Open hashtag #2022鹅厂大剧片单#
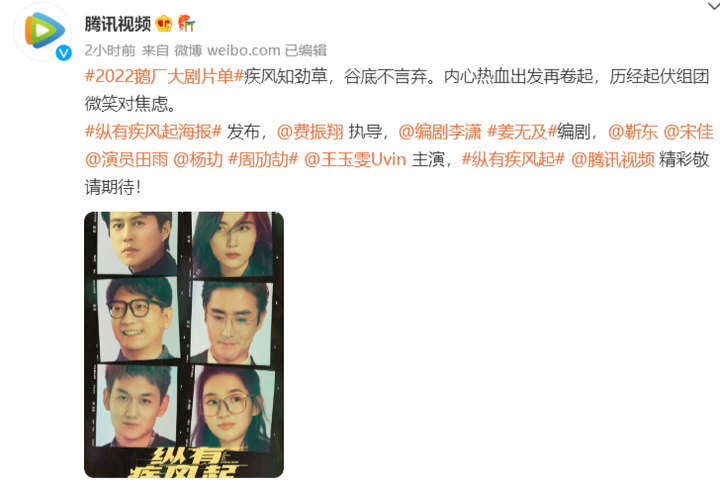Image resolution: width=720 pixels, height=489 pixels. point(164,76)
